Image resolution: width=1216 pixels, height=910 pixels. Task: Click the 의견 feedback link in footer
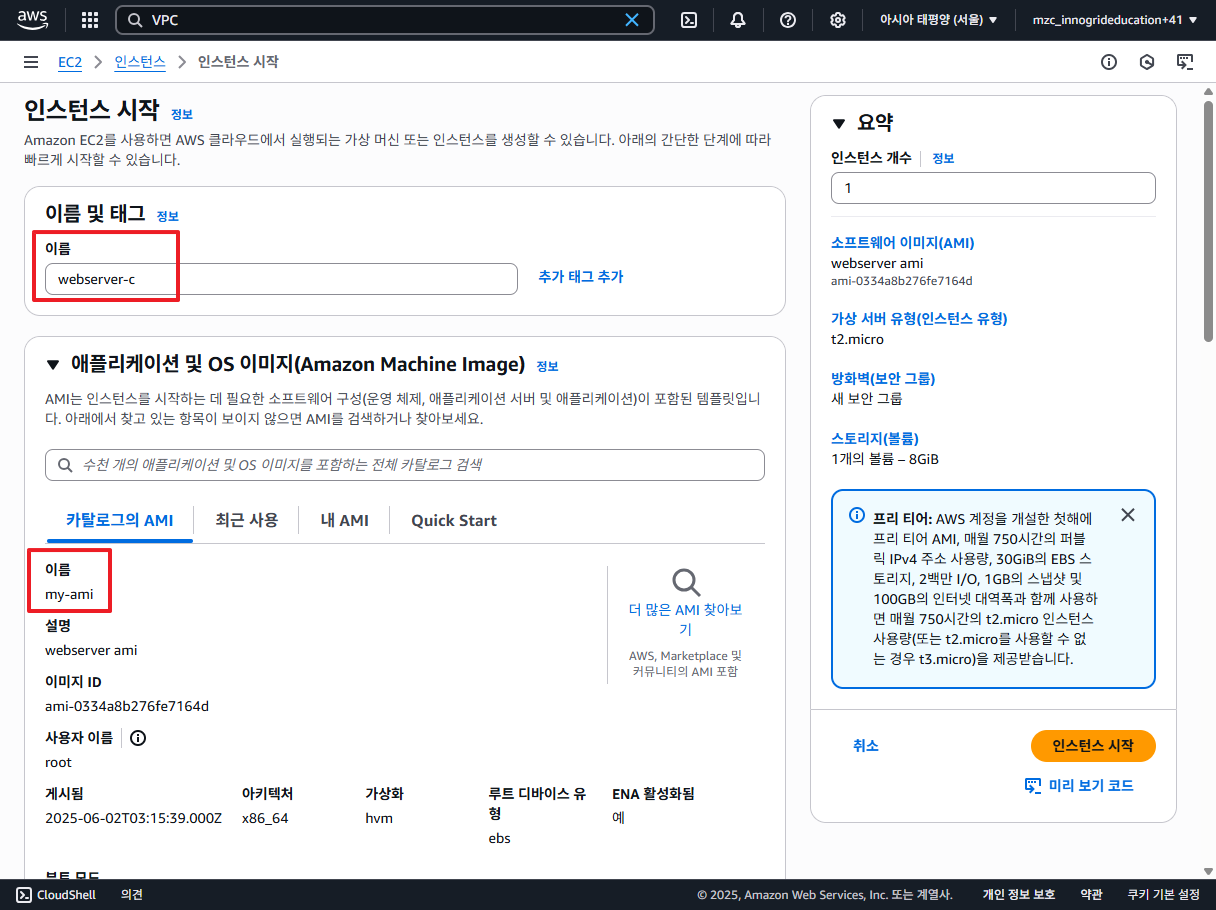[x=132, y=895]
